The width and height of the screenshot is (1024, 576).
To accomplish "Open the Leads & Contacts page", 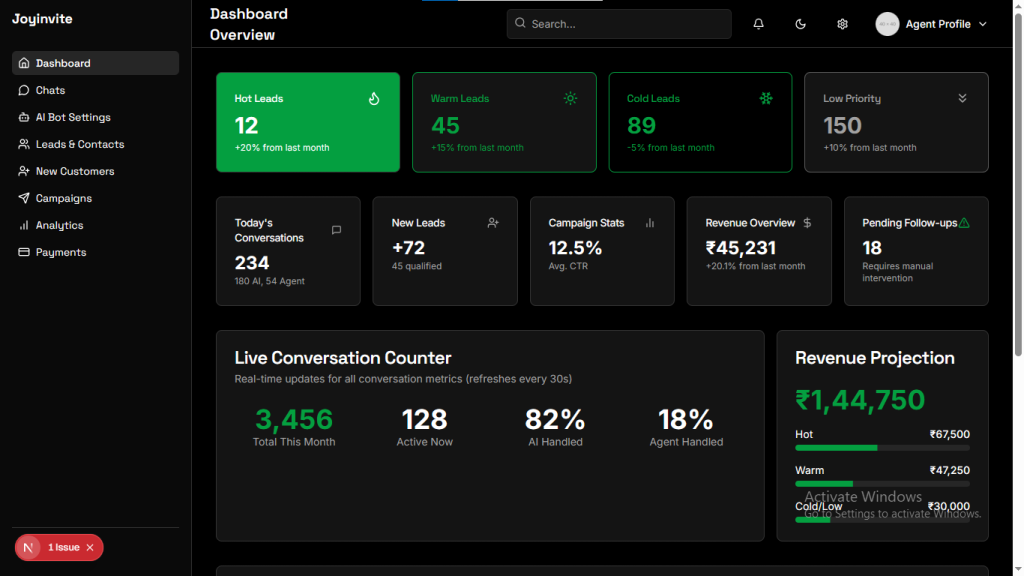I will point(79,144).
